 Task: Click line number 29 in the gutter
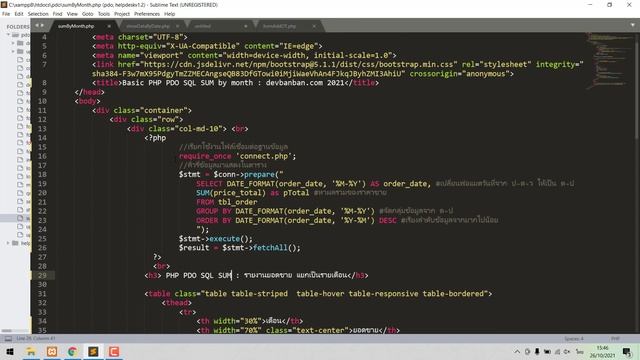tap(42, 275)
